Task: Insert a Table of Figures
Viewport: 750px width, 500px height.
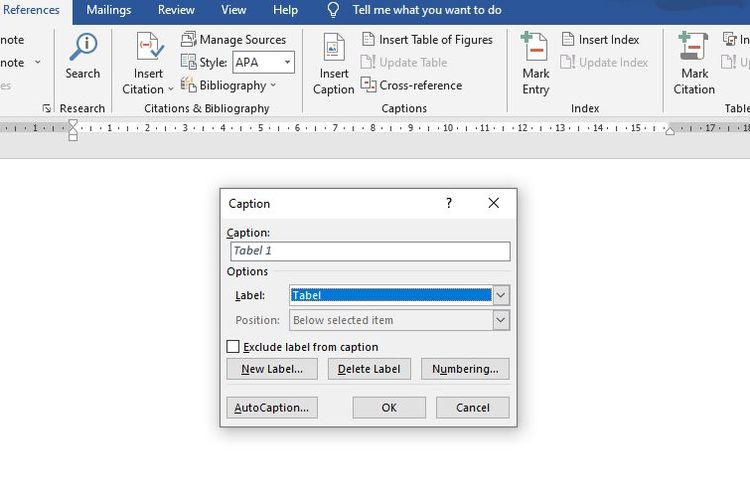Action: click(427, 40)
